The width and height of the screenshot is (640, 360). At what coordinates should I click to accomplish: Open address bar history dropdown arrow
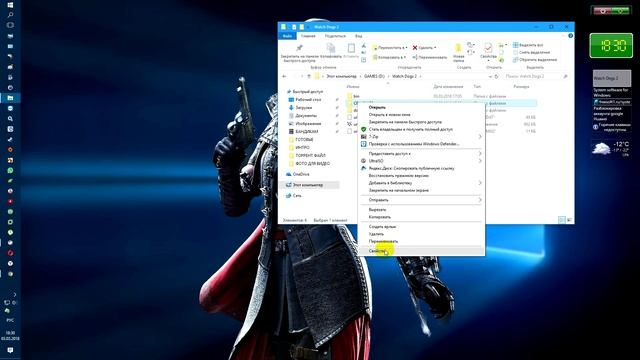[x=490, y=76]
